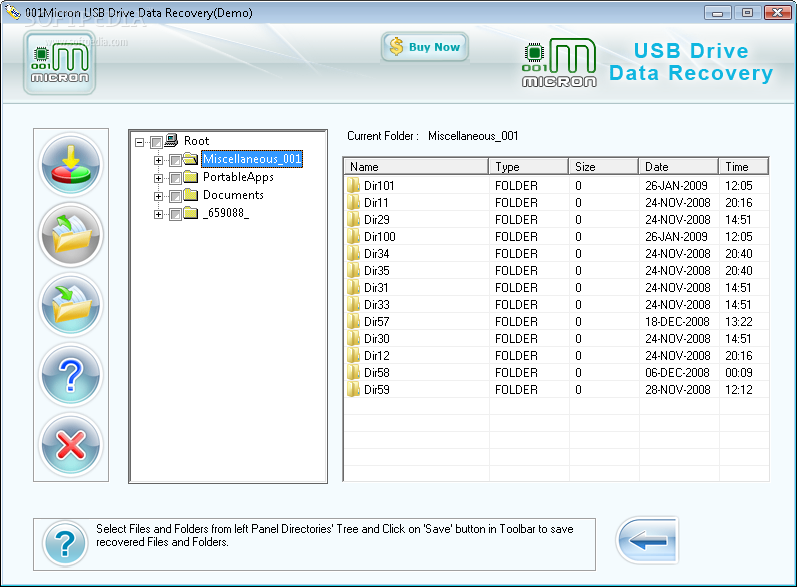This screenshot has height=587, width=797.
Task: Select the Dir59 row name
Action: click(377, 389)
